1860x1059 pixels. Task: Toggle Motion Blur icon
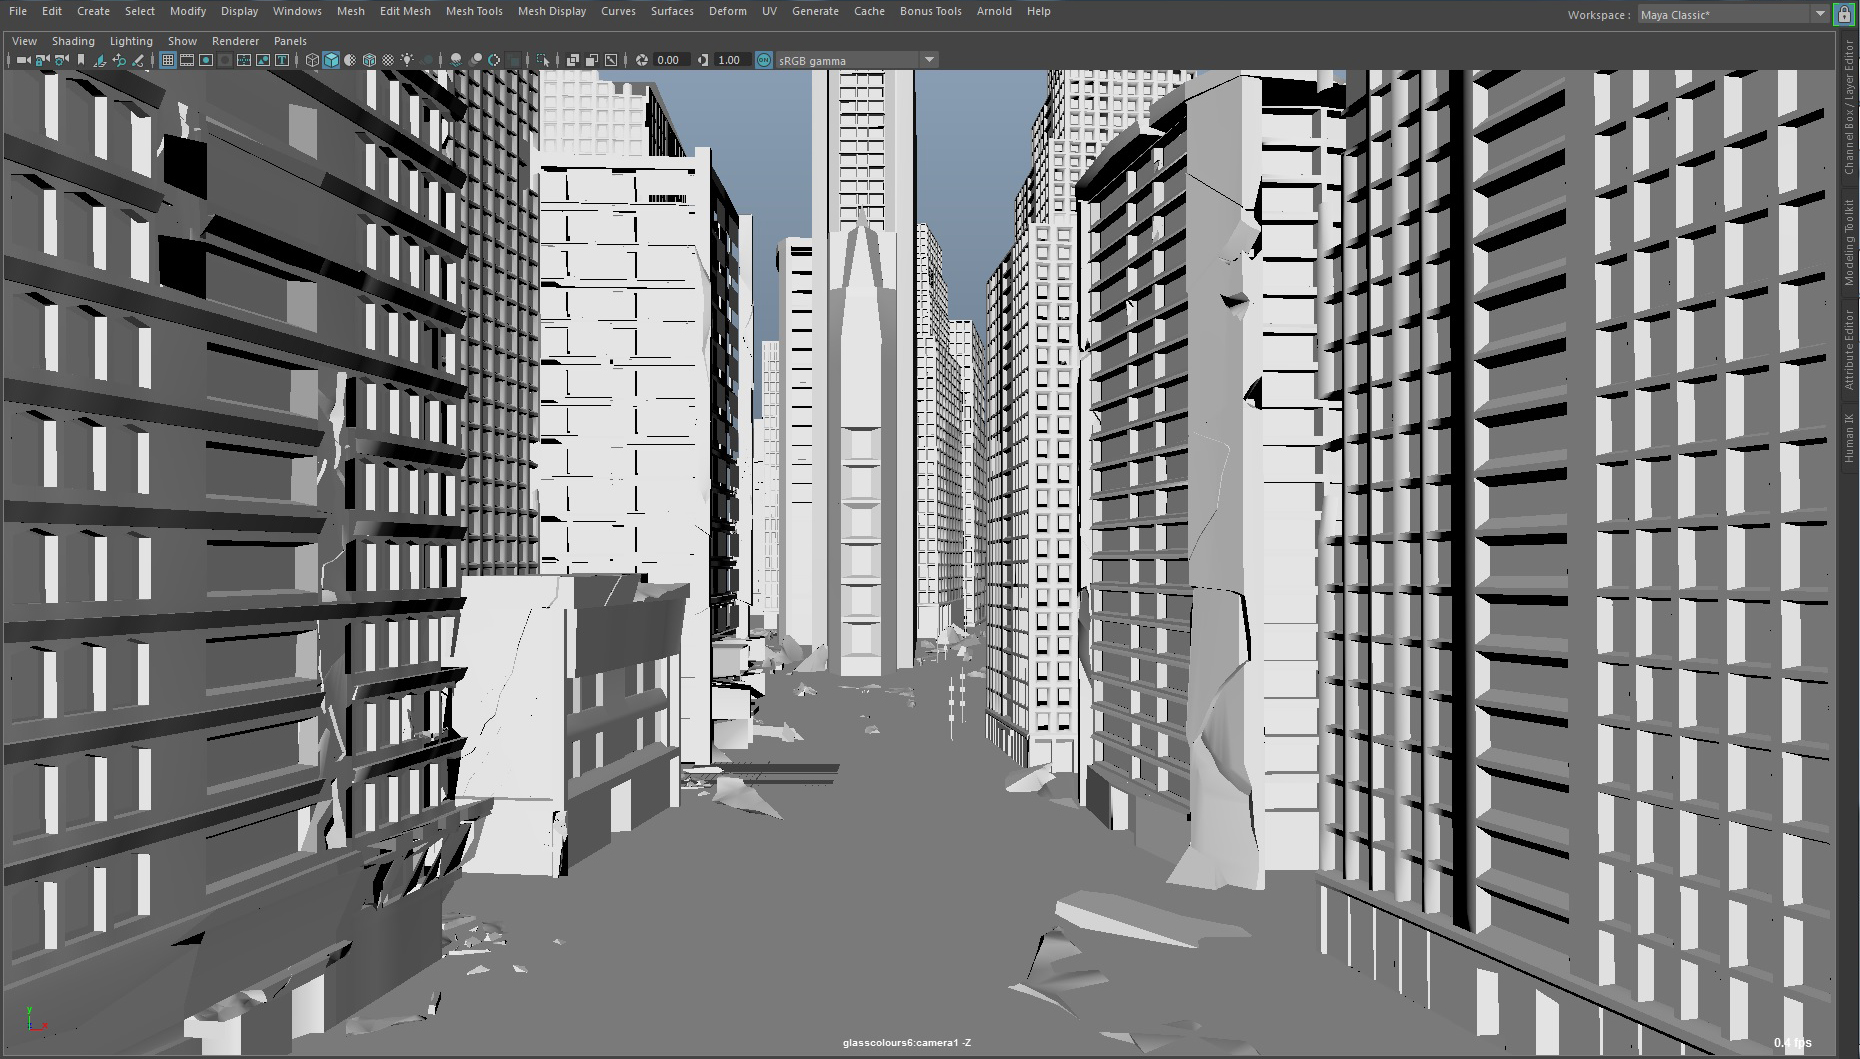pyautogui.click(x=475, y=60)
